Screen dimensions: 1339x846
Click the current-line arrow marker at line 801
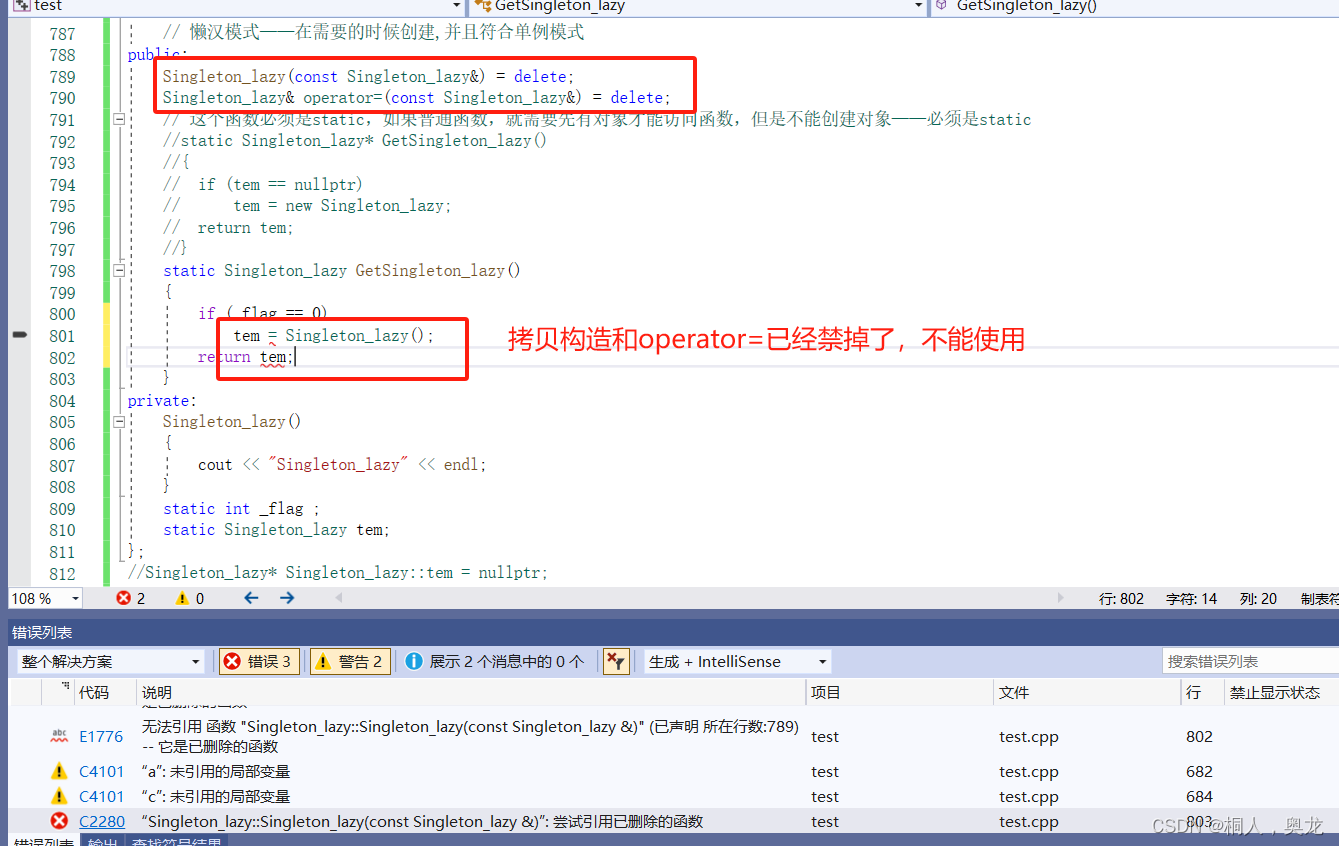tap(19, 336)
